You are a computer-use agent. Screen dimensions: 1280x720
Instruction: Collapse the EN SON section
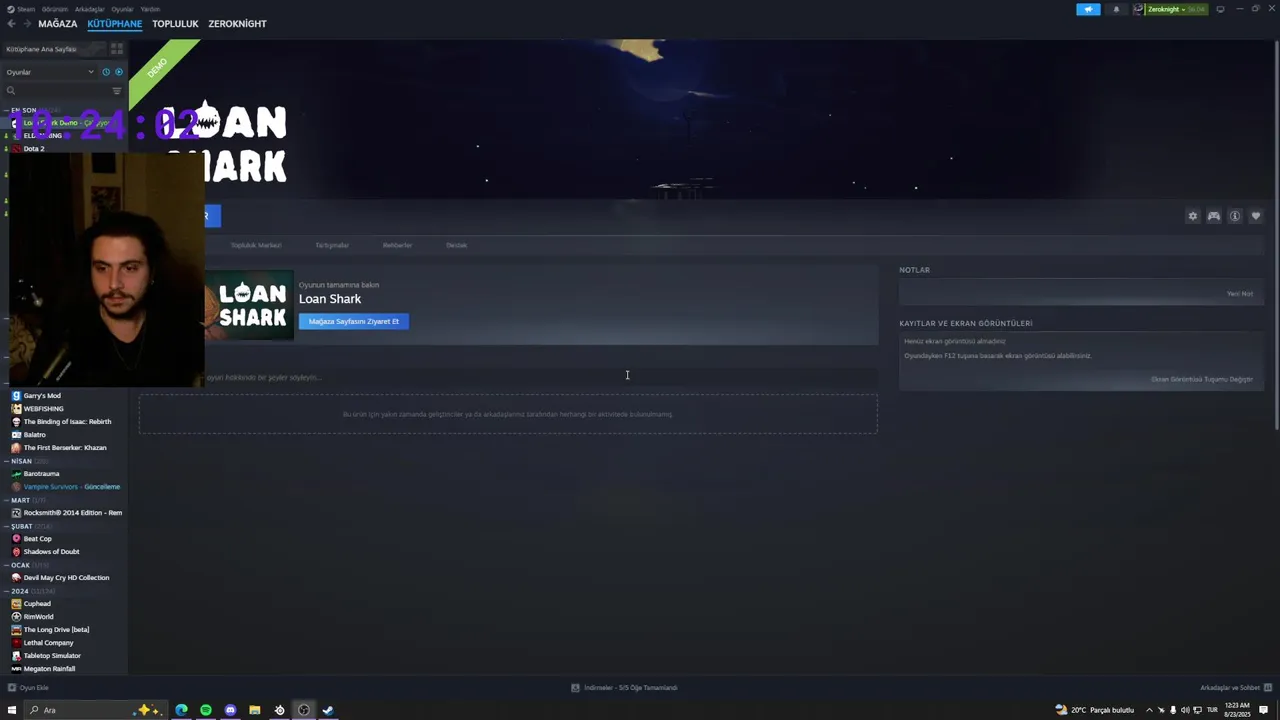pos(7,110)
